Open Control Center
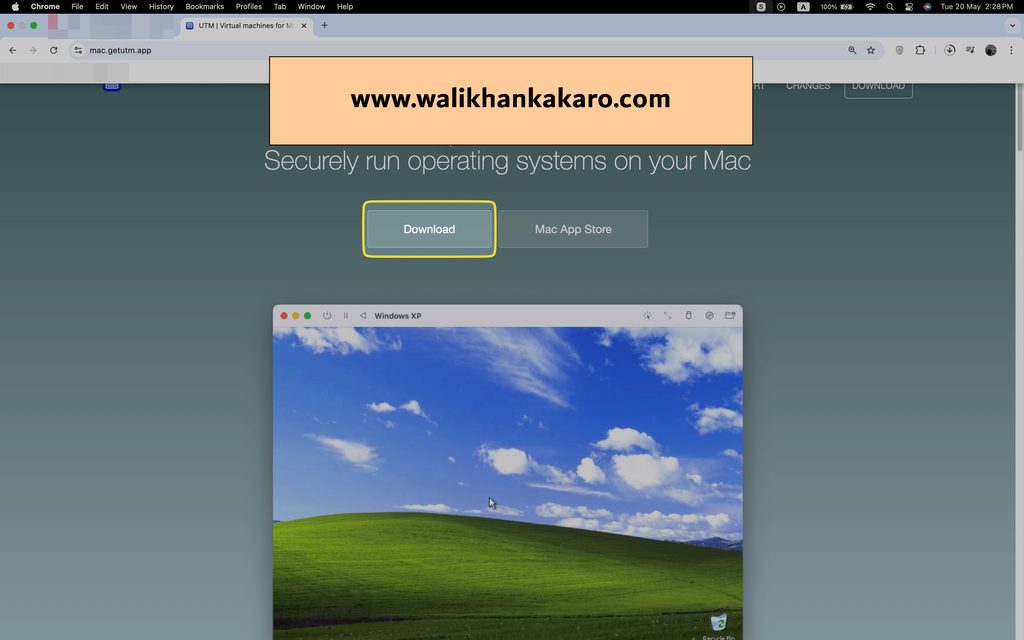 [x=908, y=7]
